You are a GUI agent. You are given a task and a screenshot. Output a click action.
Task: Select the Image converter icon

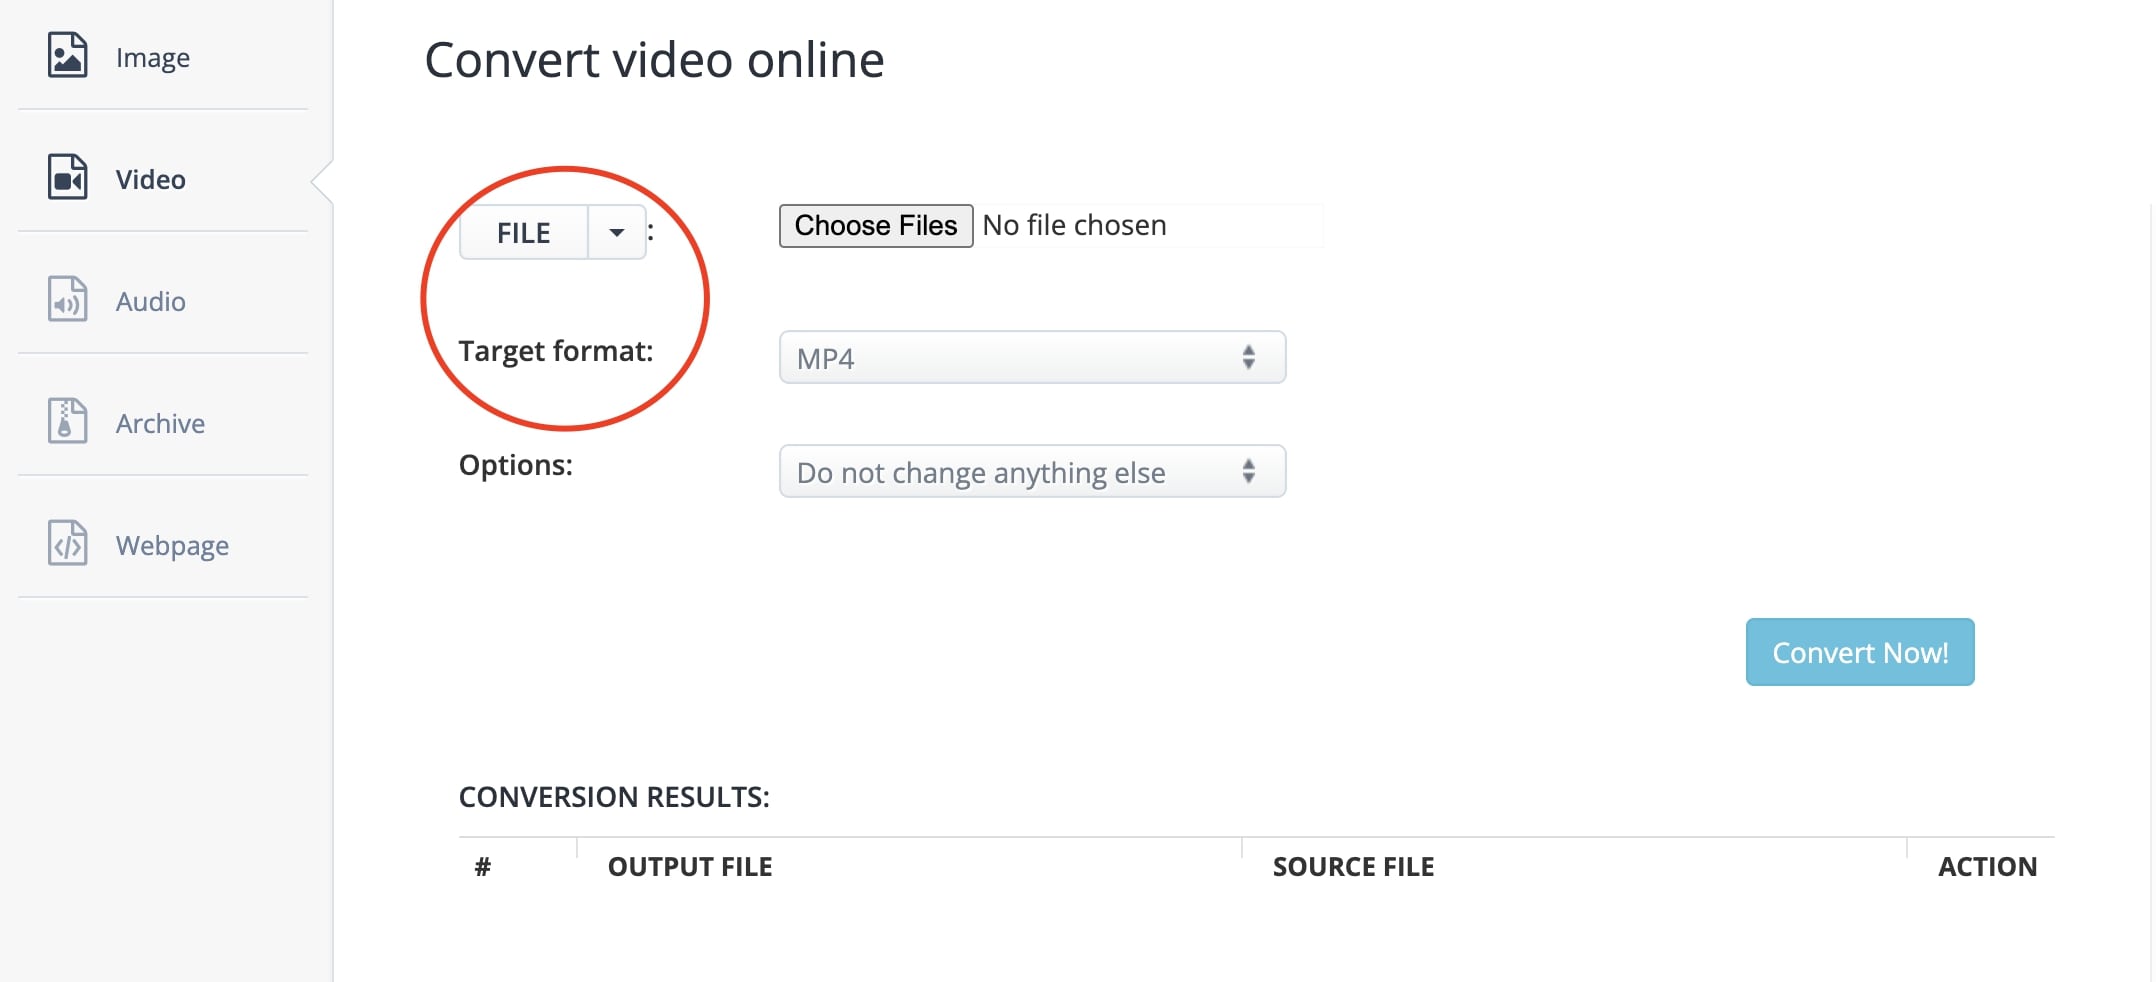(66, 57)
